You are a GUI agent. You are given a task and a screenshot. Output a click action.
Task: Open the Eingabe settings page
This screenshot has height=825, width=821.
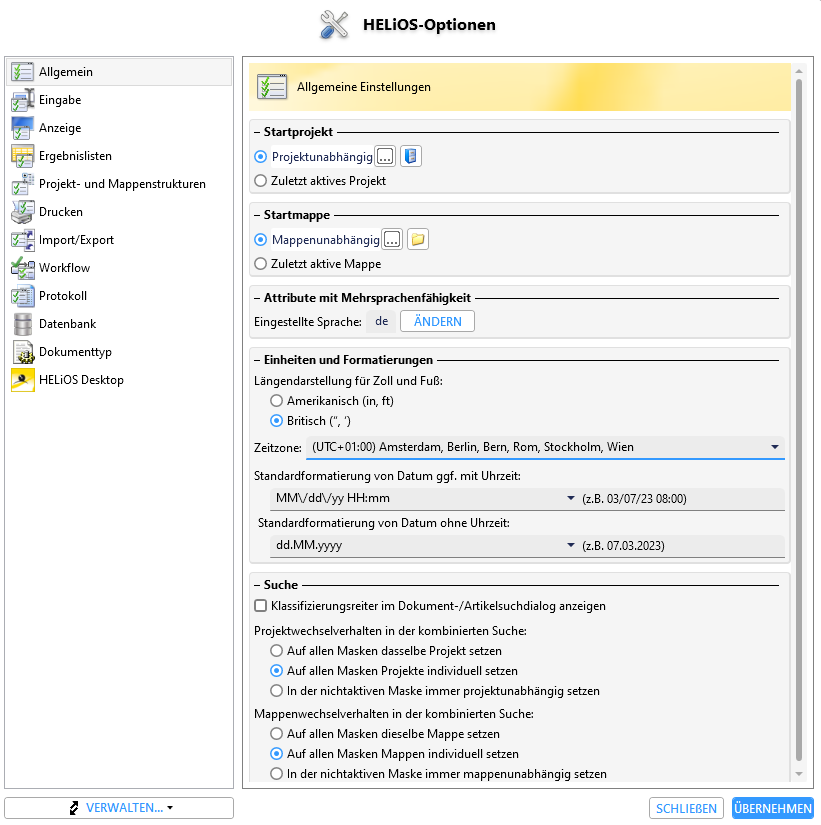(119, 100)
